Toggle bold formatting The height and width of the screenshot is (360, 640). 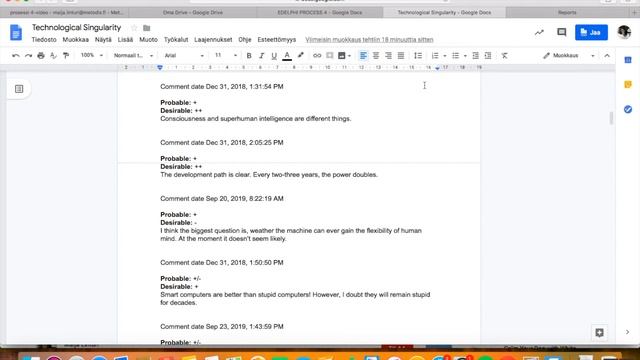(x=249, y=56)
